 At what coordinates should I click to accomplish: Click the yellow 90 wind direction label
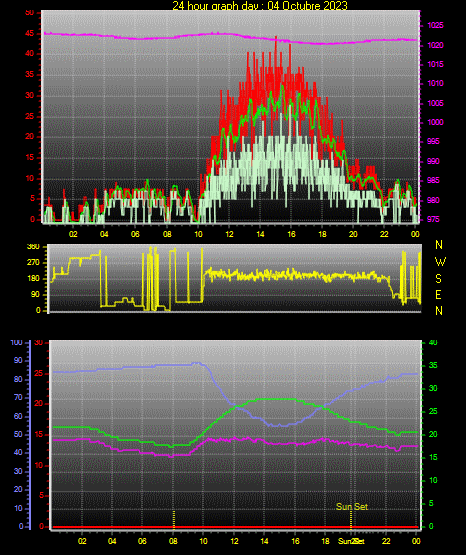tap(36, 295)
